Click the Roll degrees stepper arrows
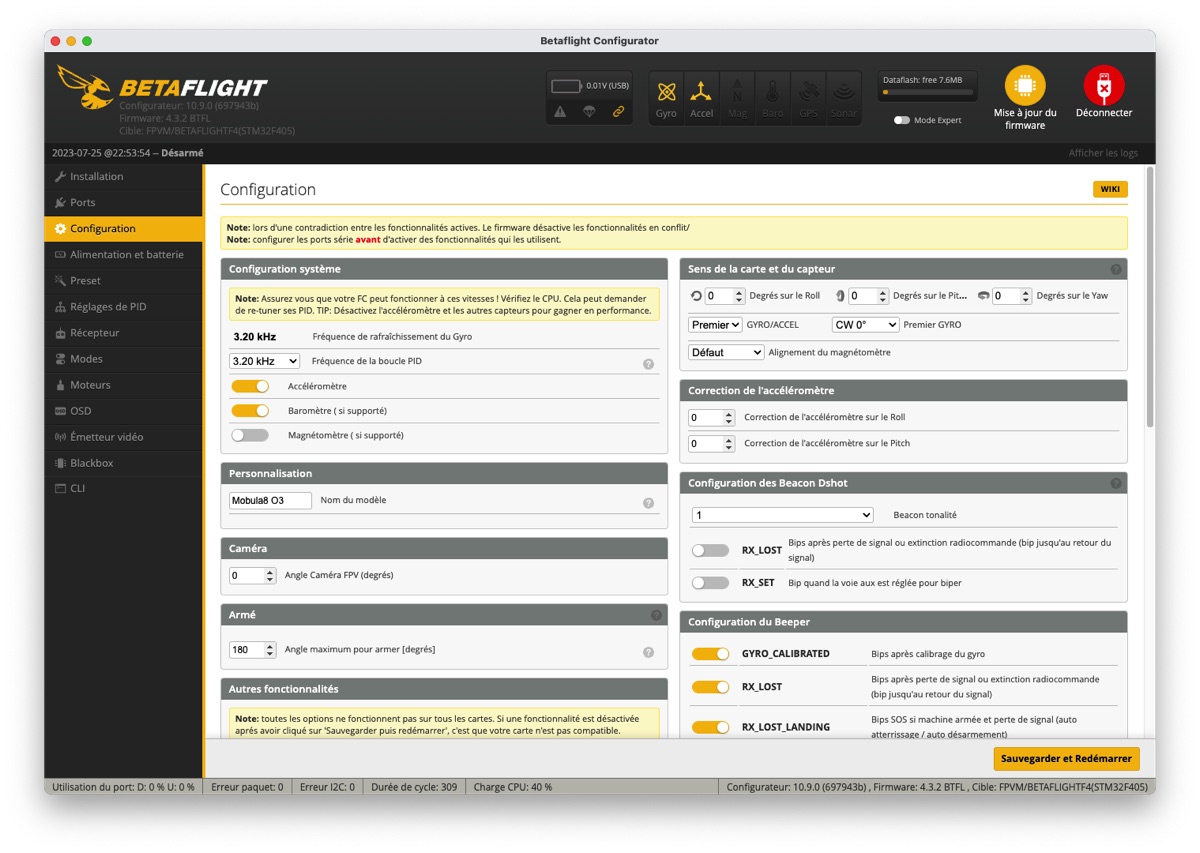This screenshot has height=853, width=1200. pyautogui.click(x=739, y=296)
